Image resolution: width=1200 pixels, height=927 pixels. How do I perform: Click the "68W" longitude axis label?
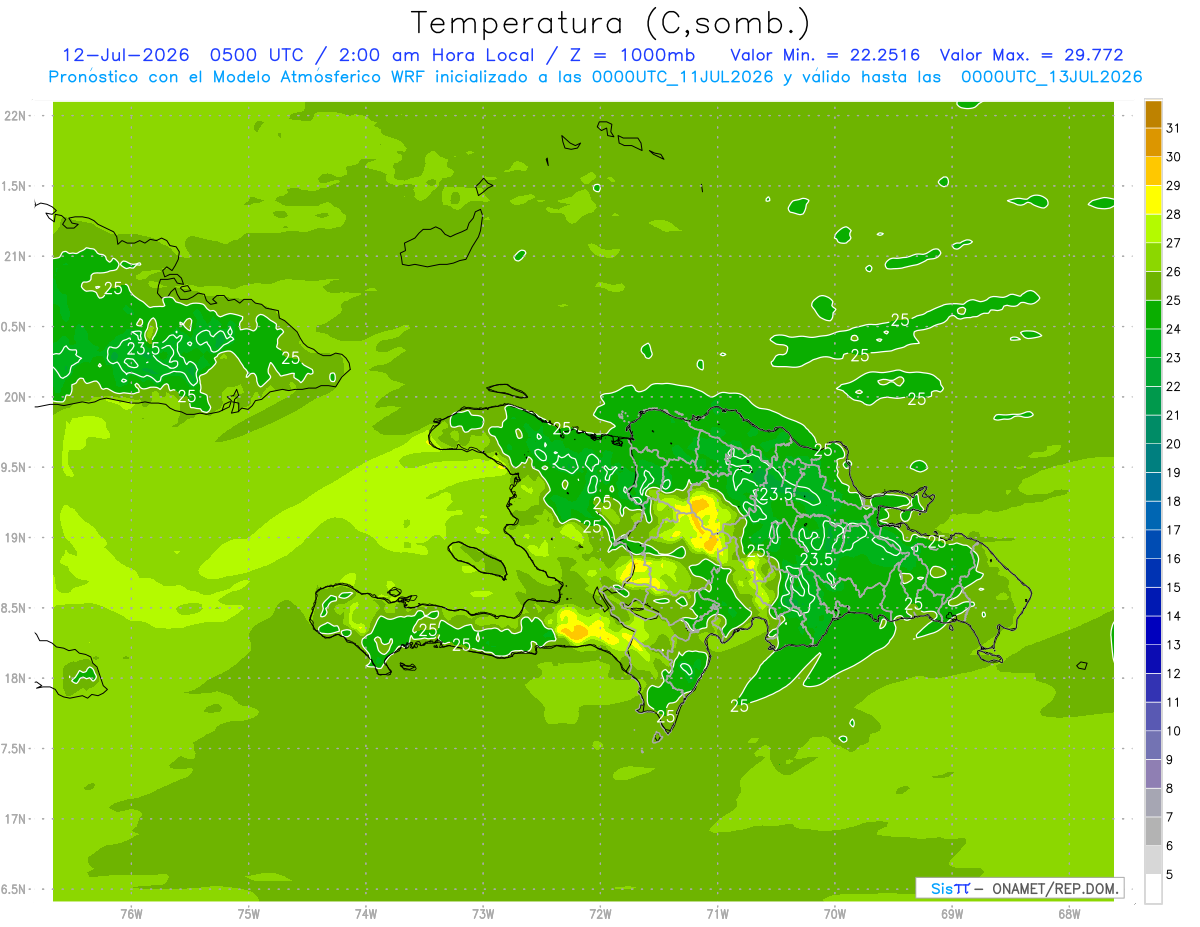(x=1069, y=914)
